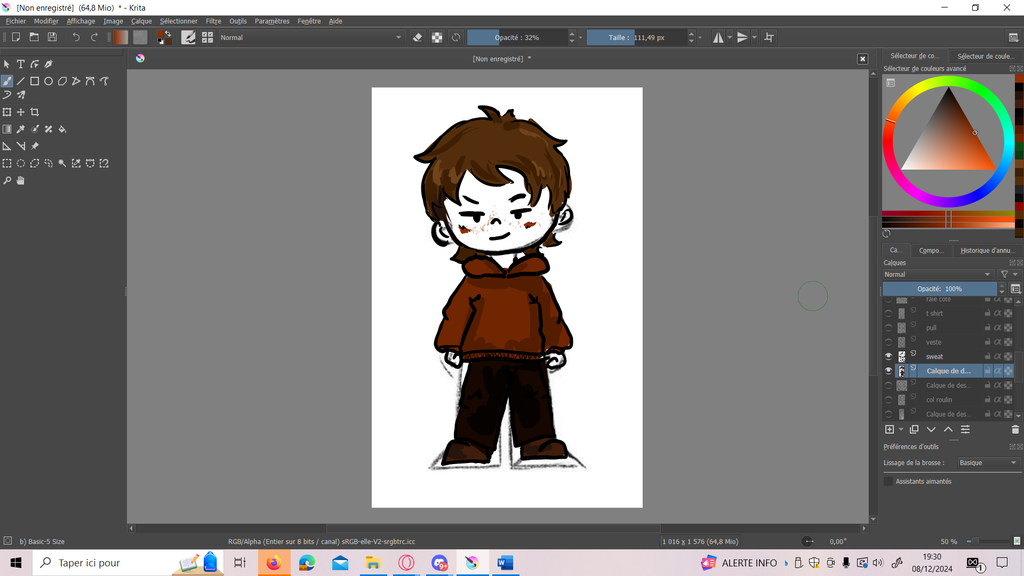This screenshot has width=1024, height=576.
Task: Select the Text tool in the toolbox
Action: [20, 64]
